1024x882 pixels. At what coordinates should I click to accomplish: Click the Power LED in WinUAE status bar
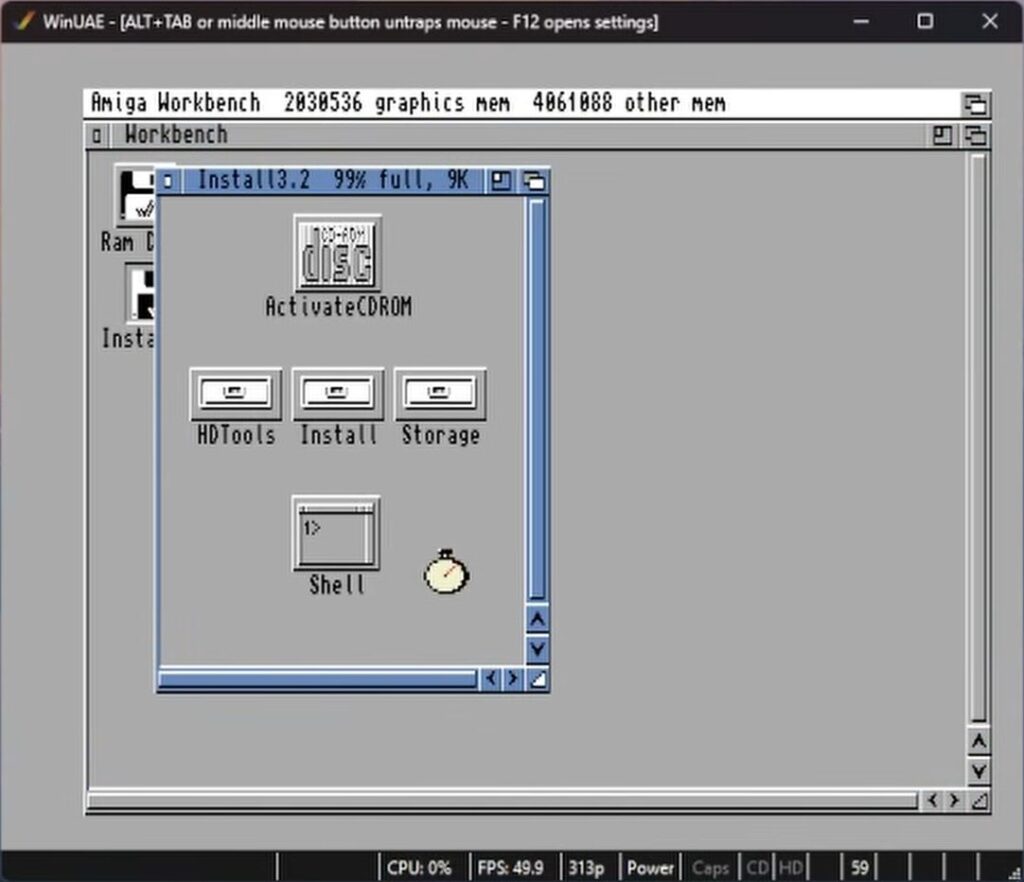(650, 868)
